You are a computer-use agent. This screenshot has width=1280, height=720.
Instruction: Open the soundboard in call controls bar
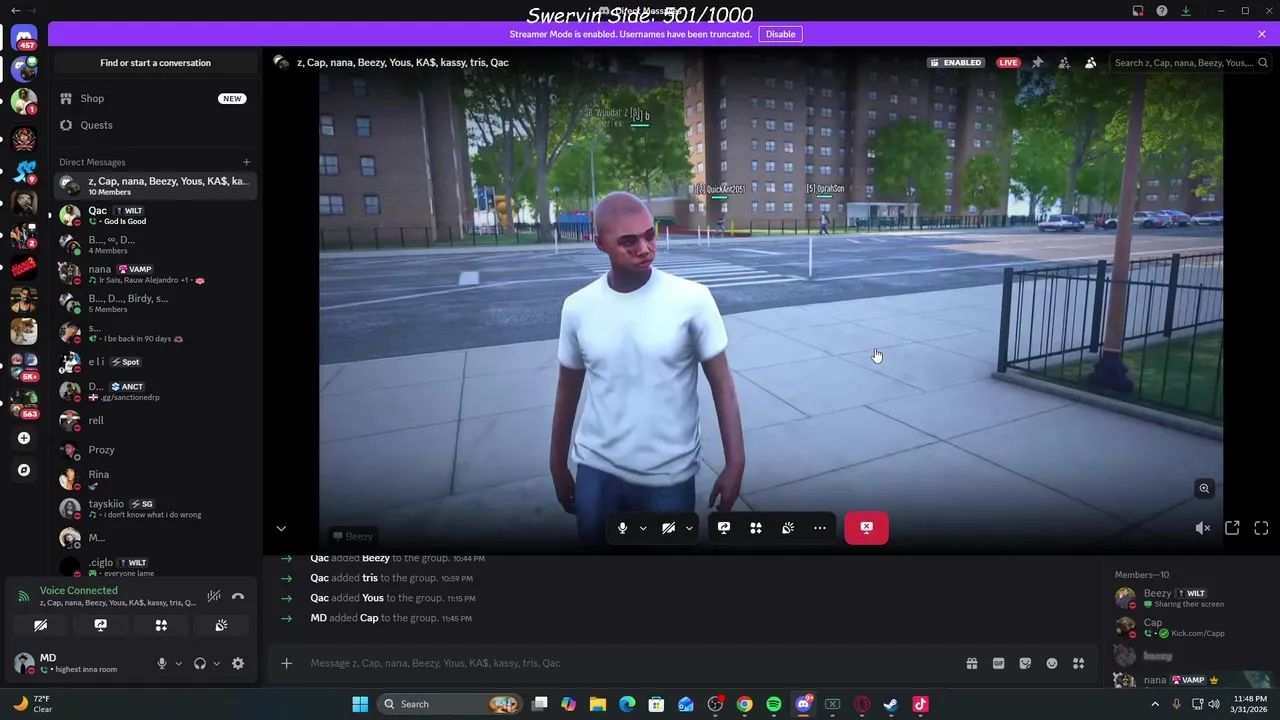pos(788,528)
